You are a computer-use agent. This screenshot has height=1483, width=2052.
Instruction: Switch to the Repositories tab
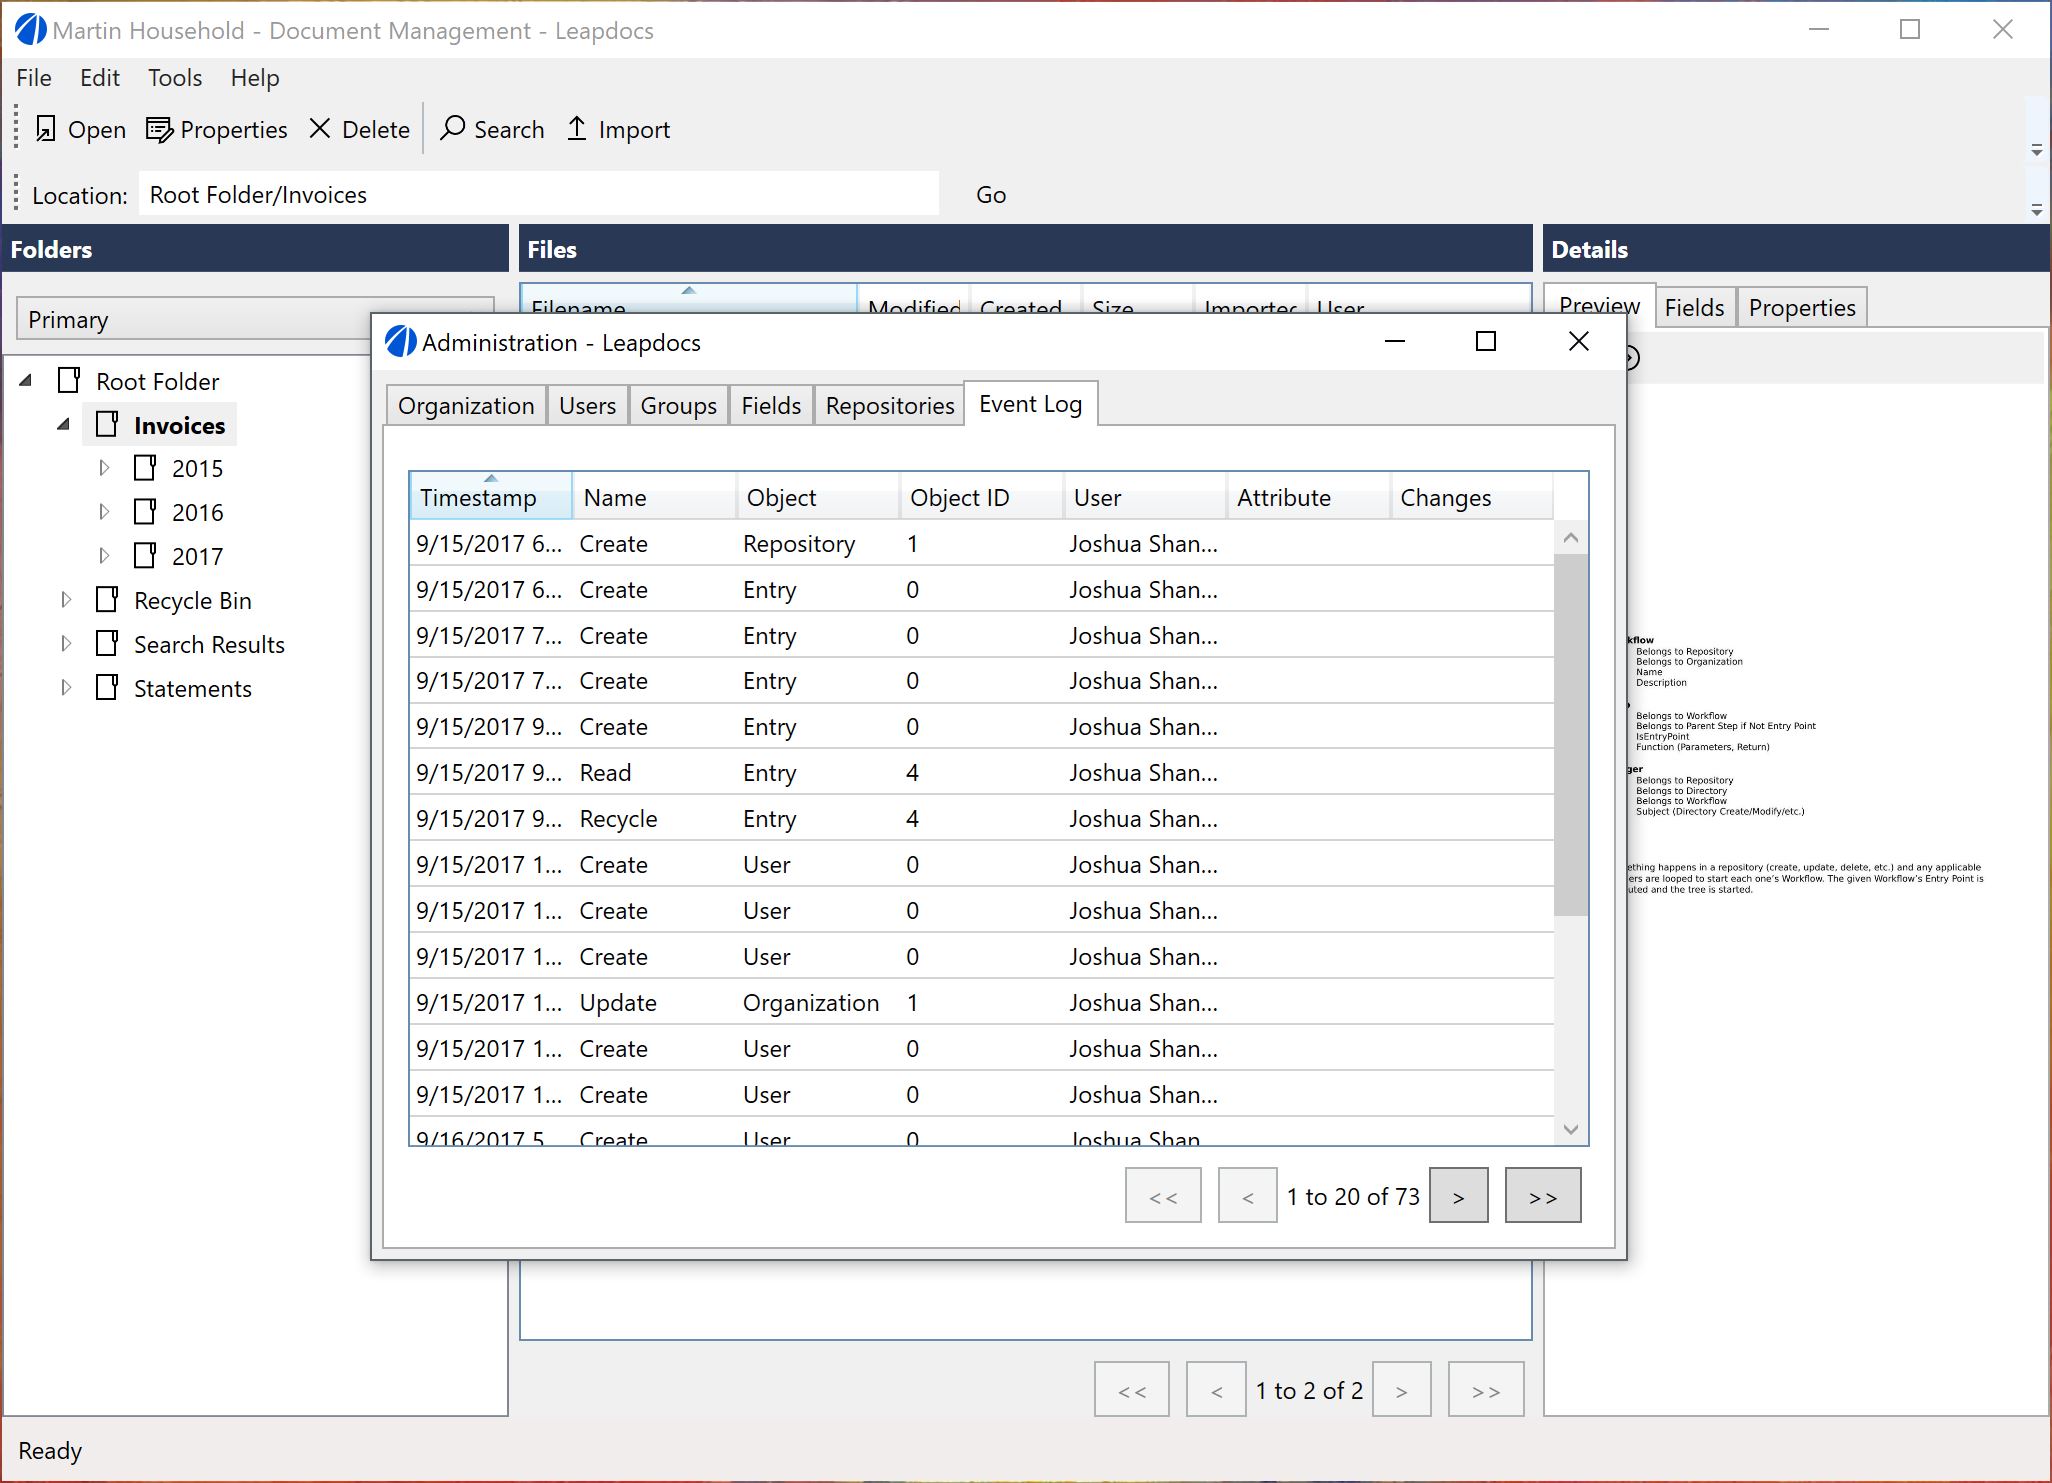point(889,405)
